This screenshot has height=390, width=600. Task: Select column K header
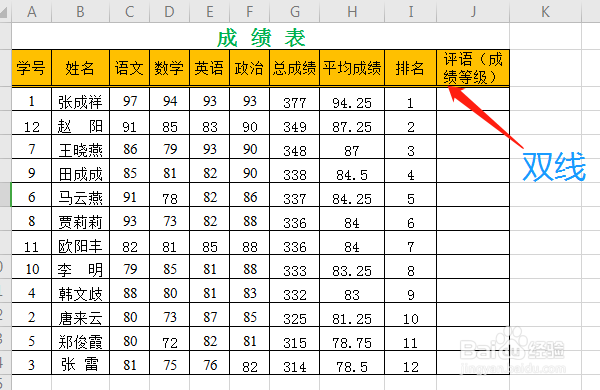pos(545,11)
